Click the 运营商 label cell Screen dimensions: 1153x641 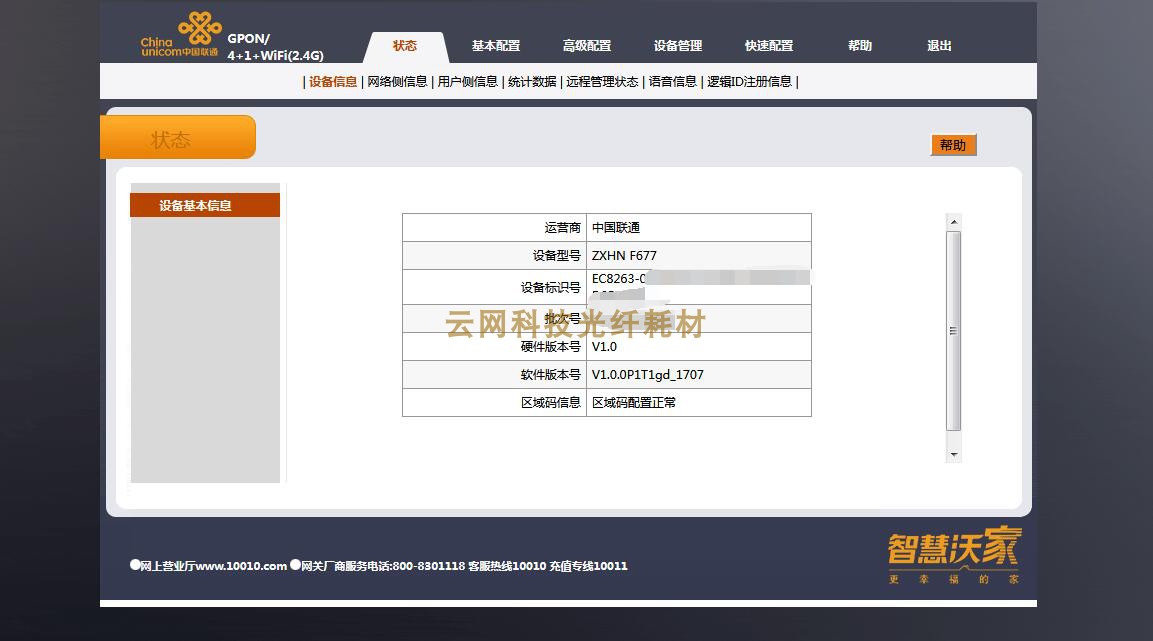pyautogui.click(x=494, y=228)
